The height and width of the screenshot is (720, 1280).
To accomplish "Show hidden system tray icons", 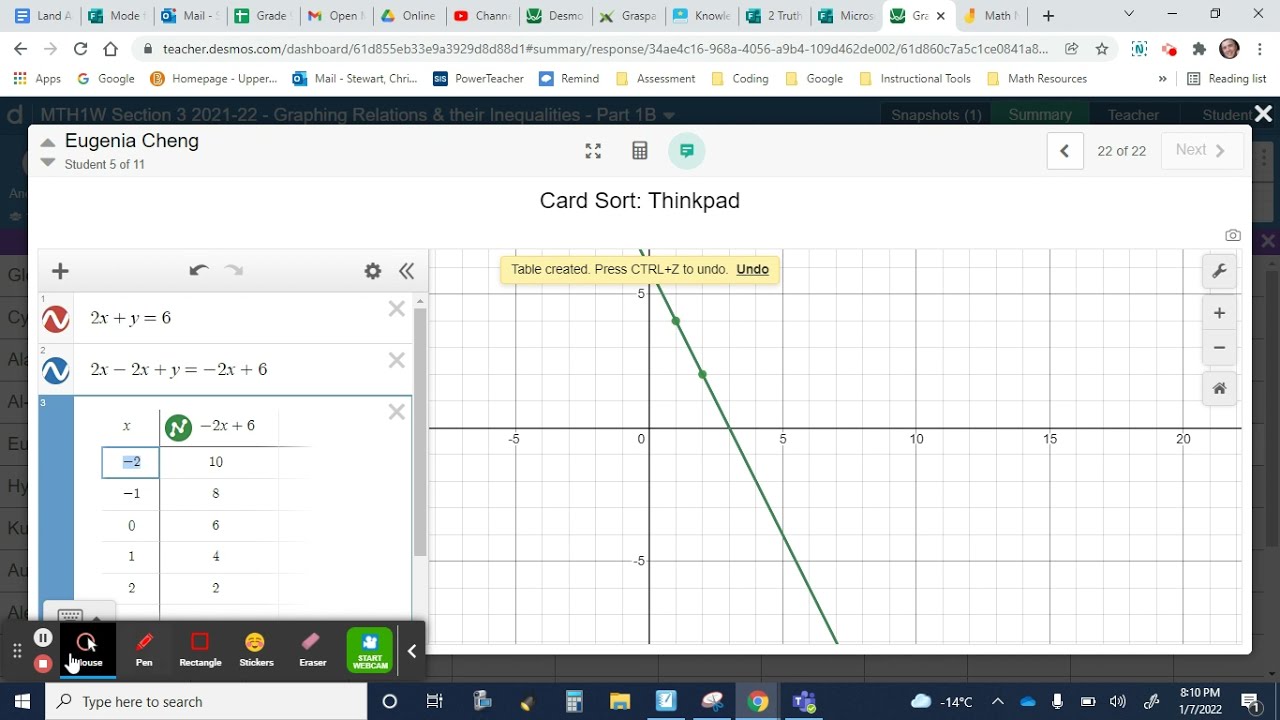I will coord(997,701).
